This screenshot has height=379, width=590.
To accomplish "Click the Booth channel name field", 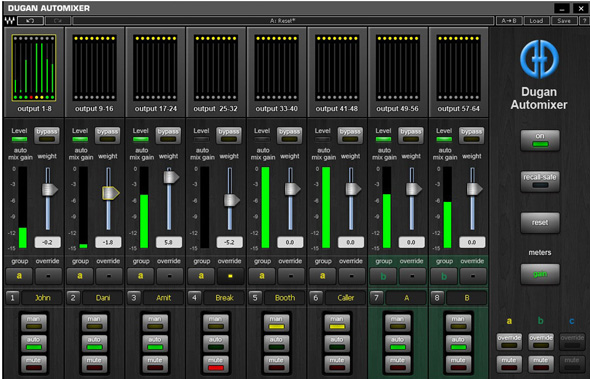I will pos(285,298).
